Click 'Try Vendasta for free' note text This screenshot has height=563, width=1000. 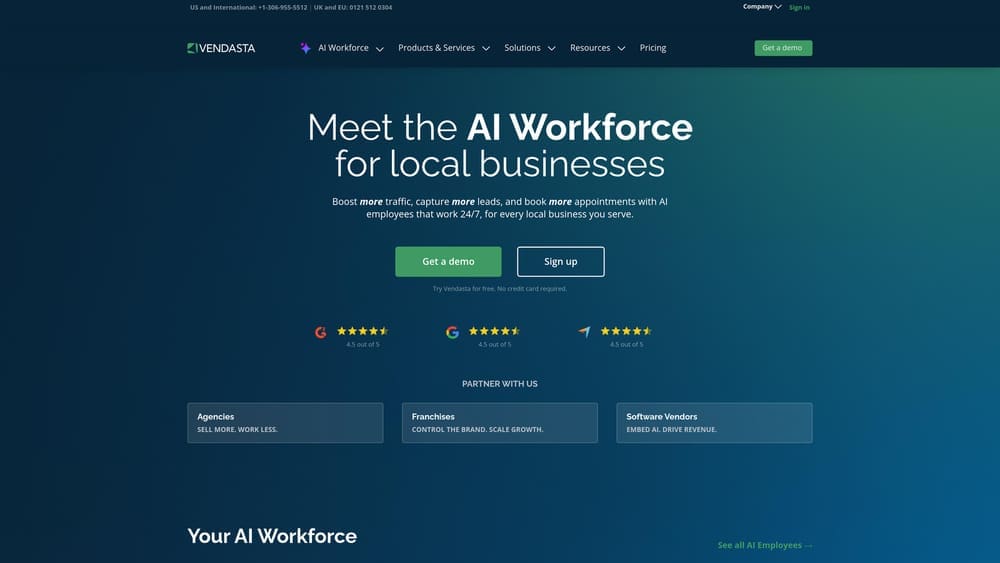500,289
